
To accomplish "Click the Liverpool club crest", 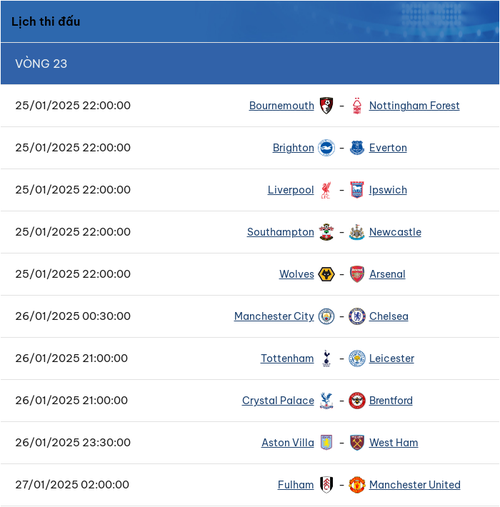I will pyautogui.click(x=326, y=190).
